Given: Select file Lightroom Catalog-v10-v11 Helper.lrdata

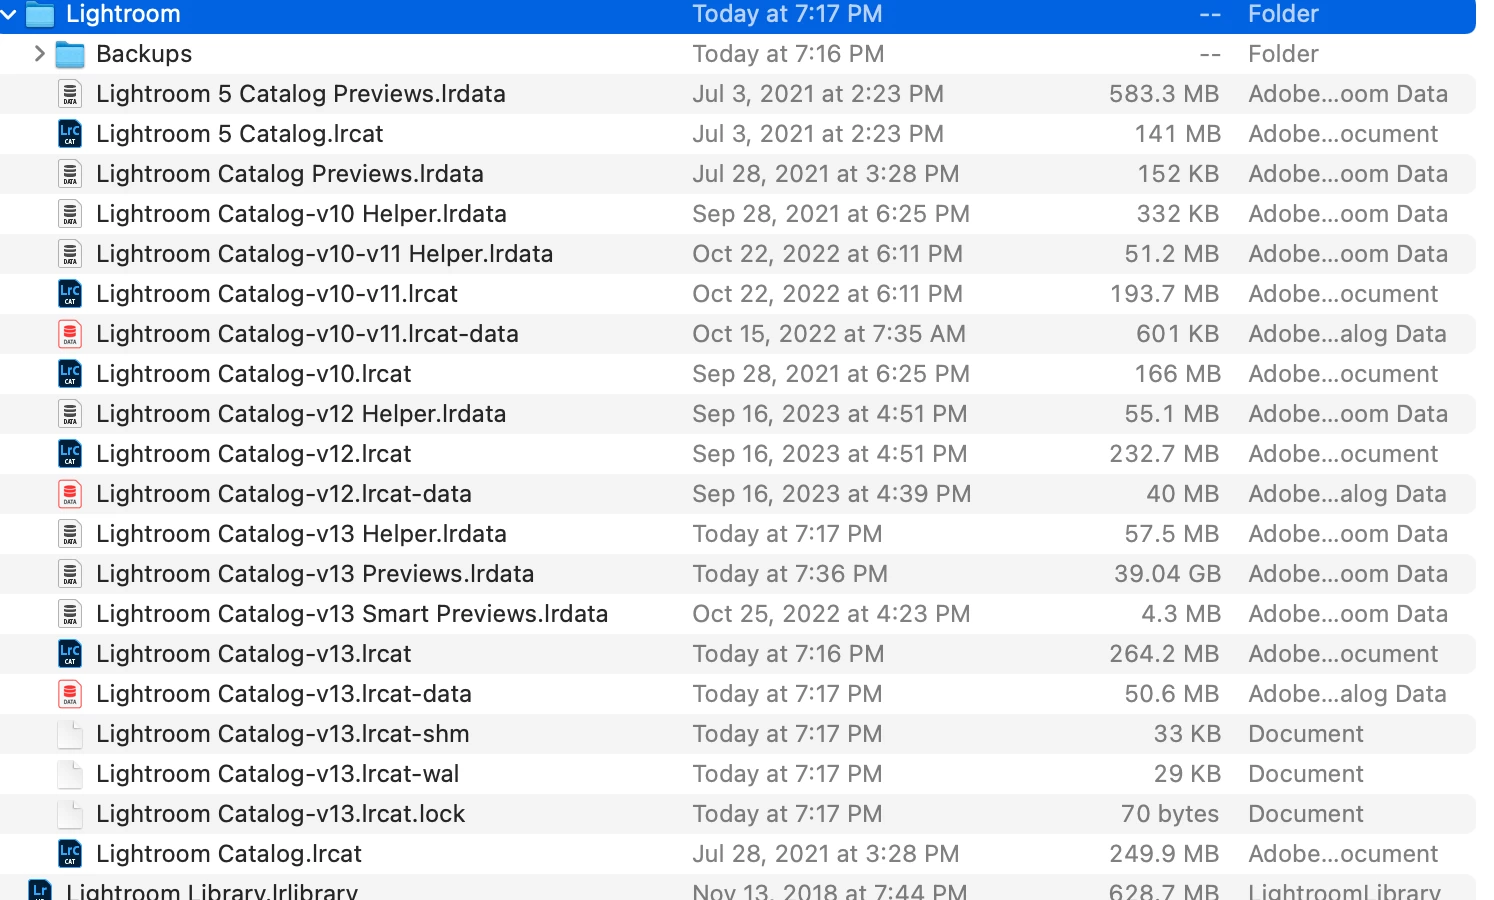Looking at the screenshot, I should click(325, 254).
